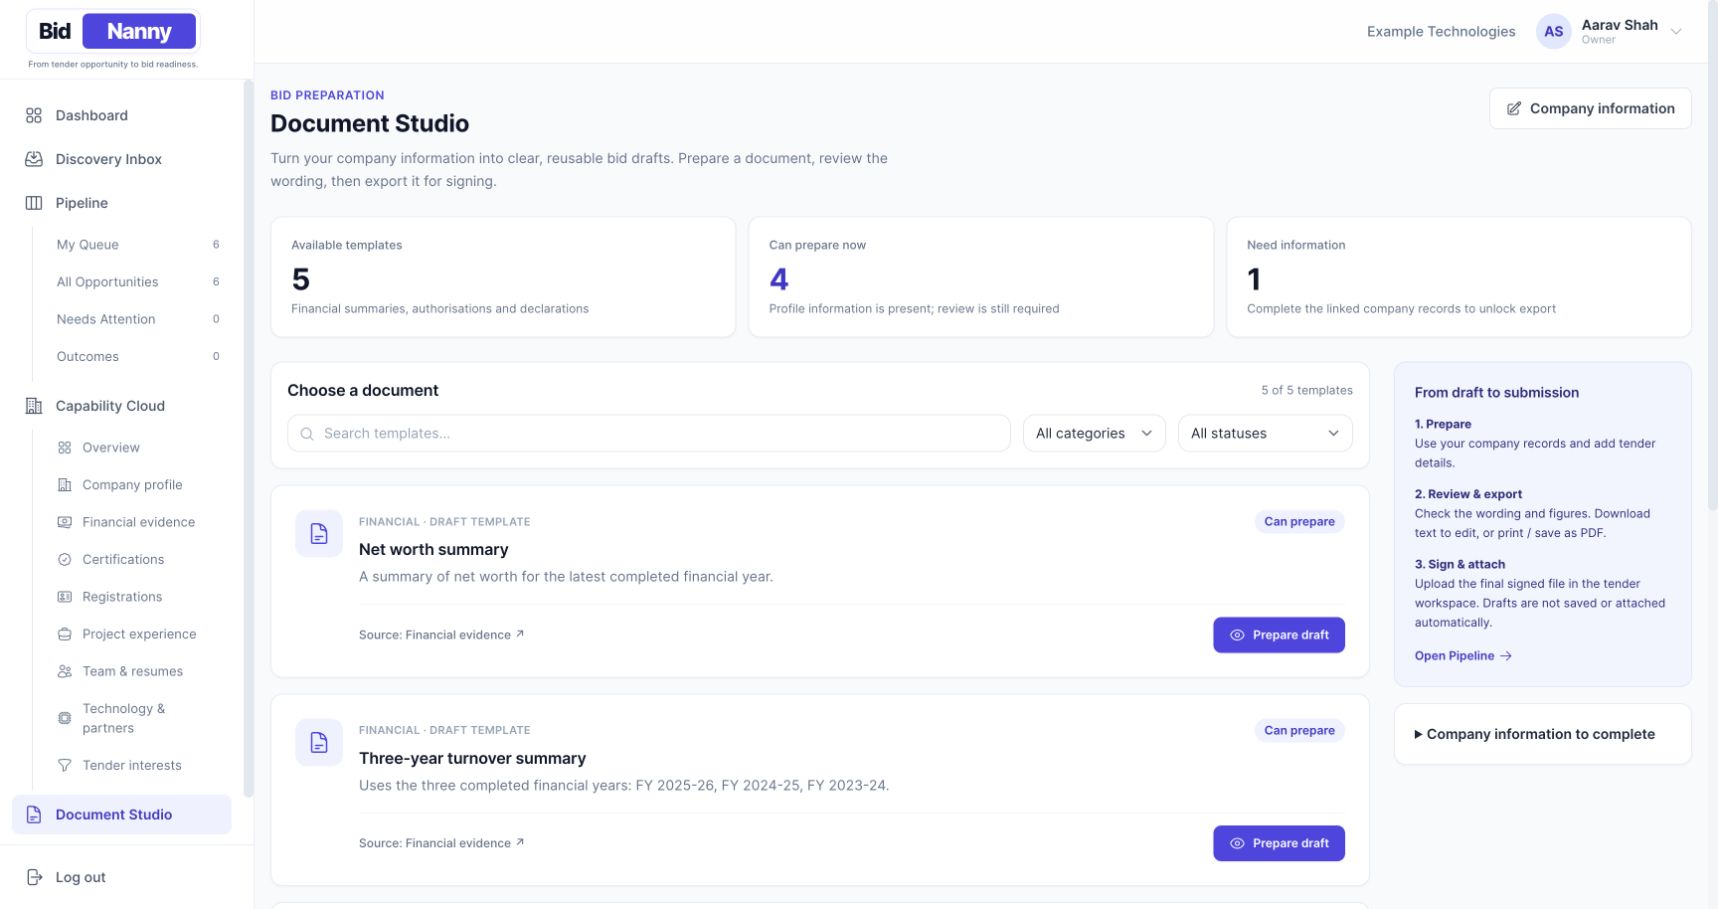1718x909 pixels.
Task: Expand Company information to complete section
Action: click(1542, 734)
